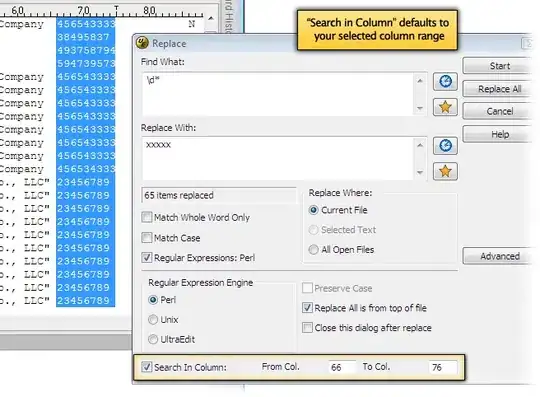Select the Unix regular expression engine
This screenshot has width=540, height=397.
point(153,320)
